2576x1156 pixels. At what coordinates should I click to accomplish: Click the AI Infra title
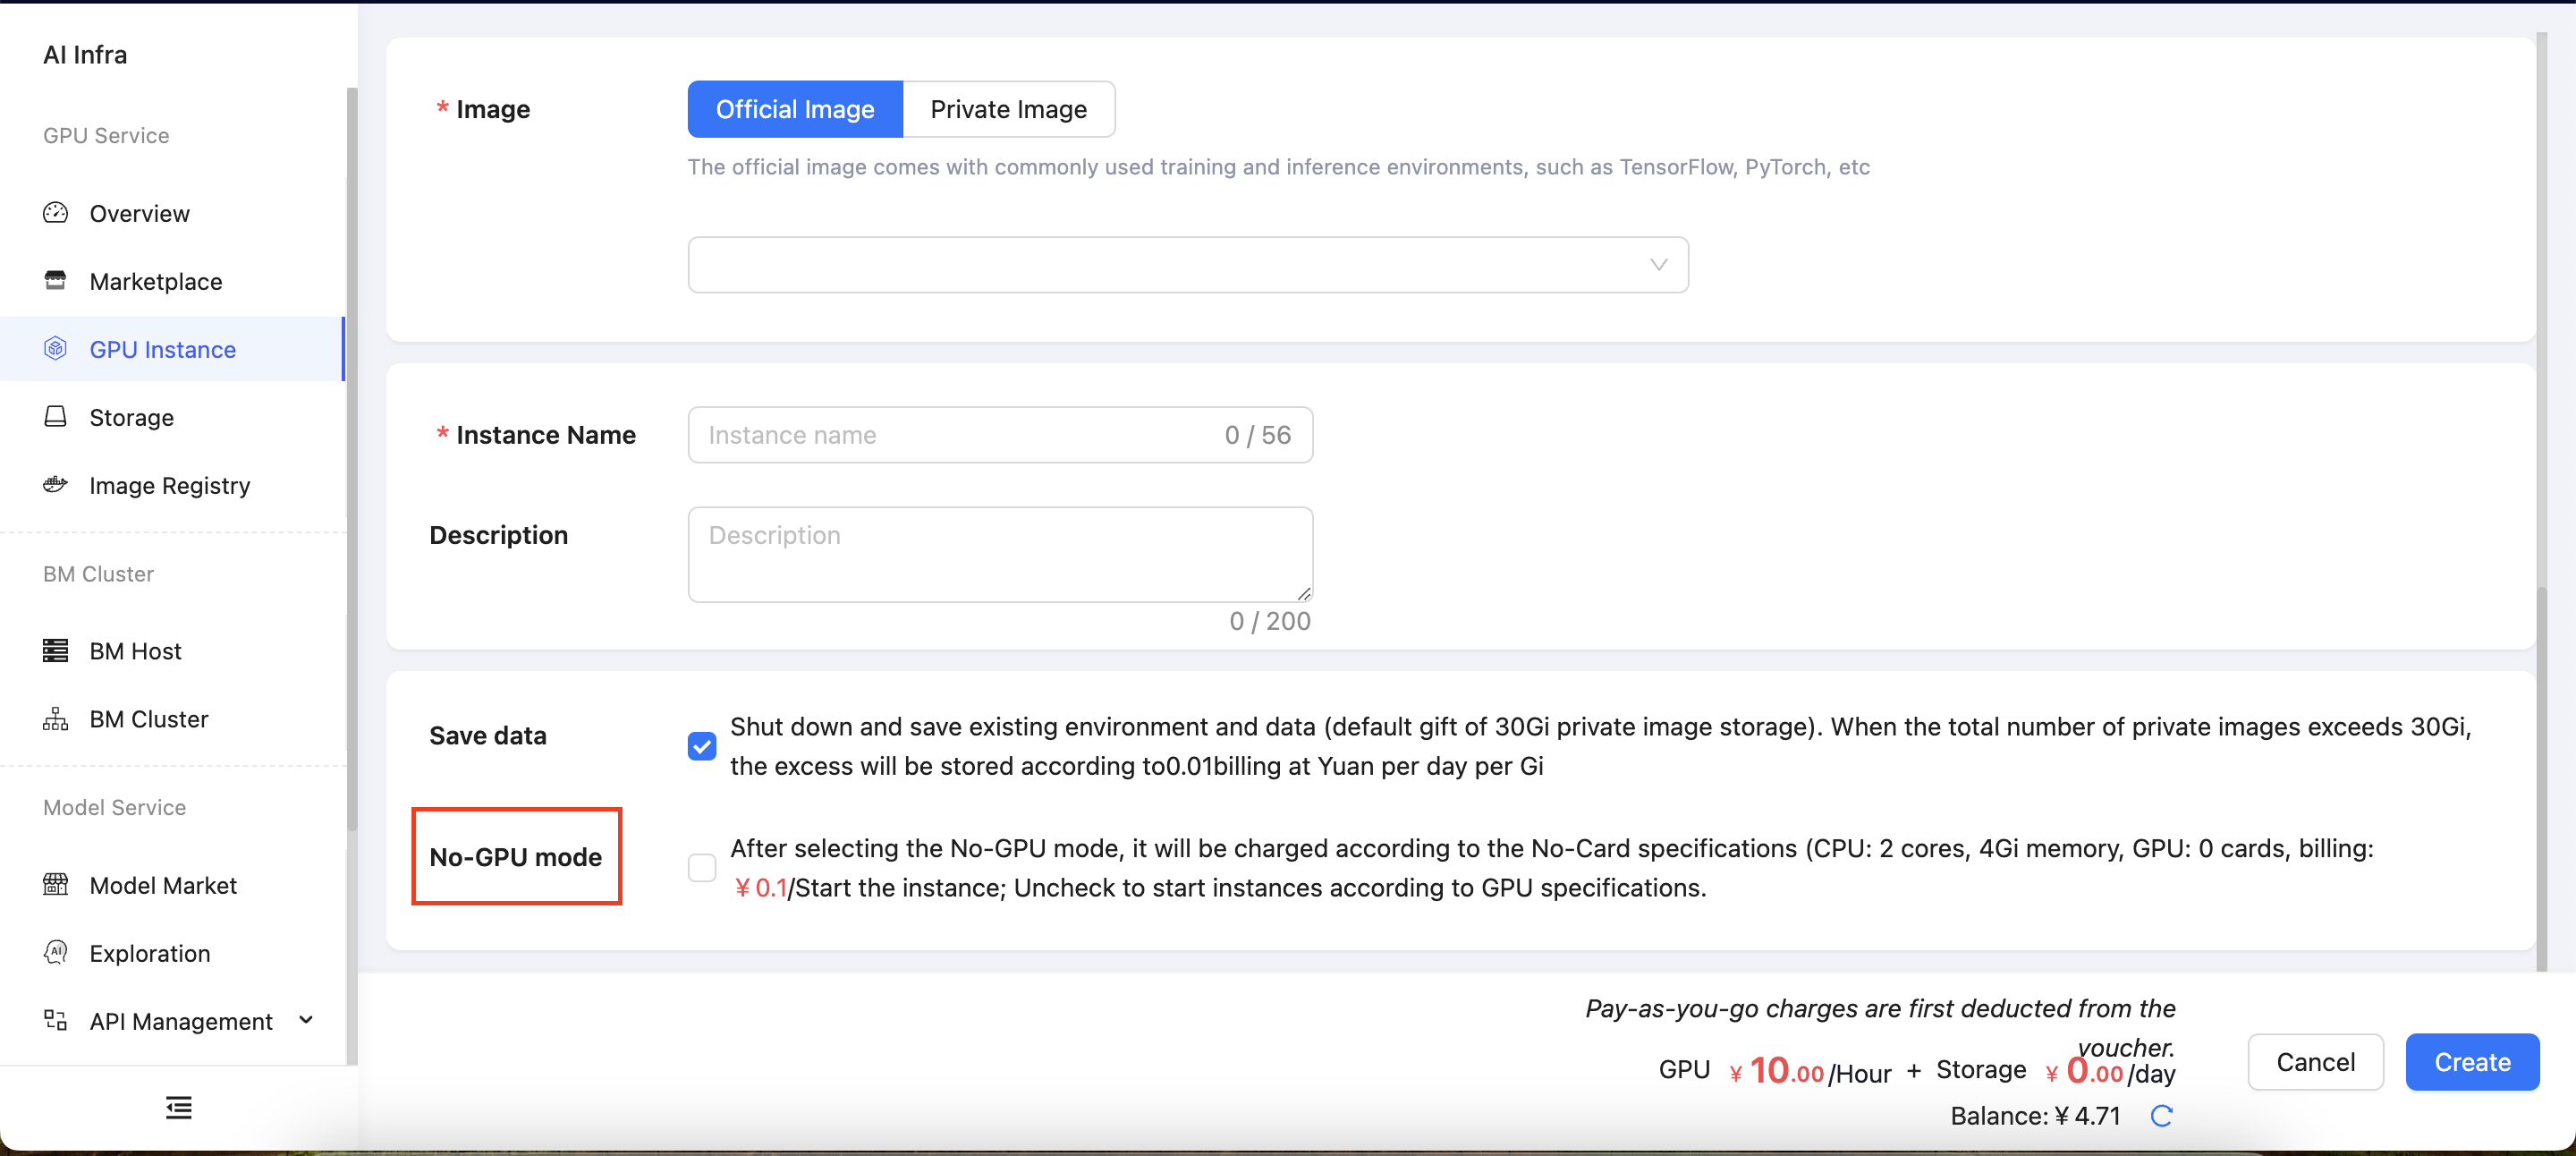coord(85,55)
